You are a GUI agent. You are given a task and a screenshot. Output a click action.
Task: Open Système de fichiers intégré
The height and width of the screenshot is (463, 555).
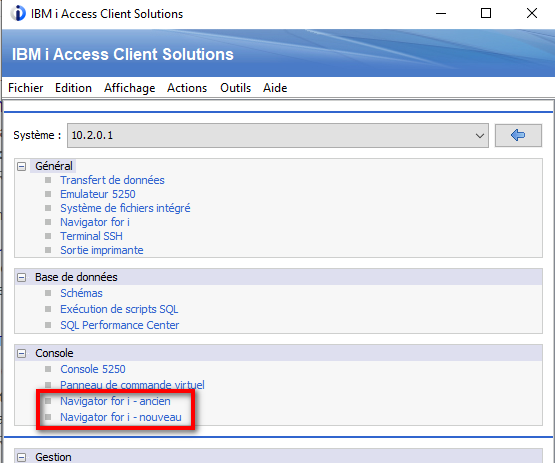125,208
